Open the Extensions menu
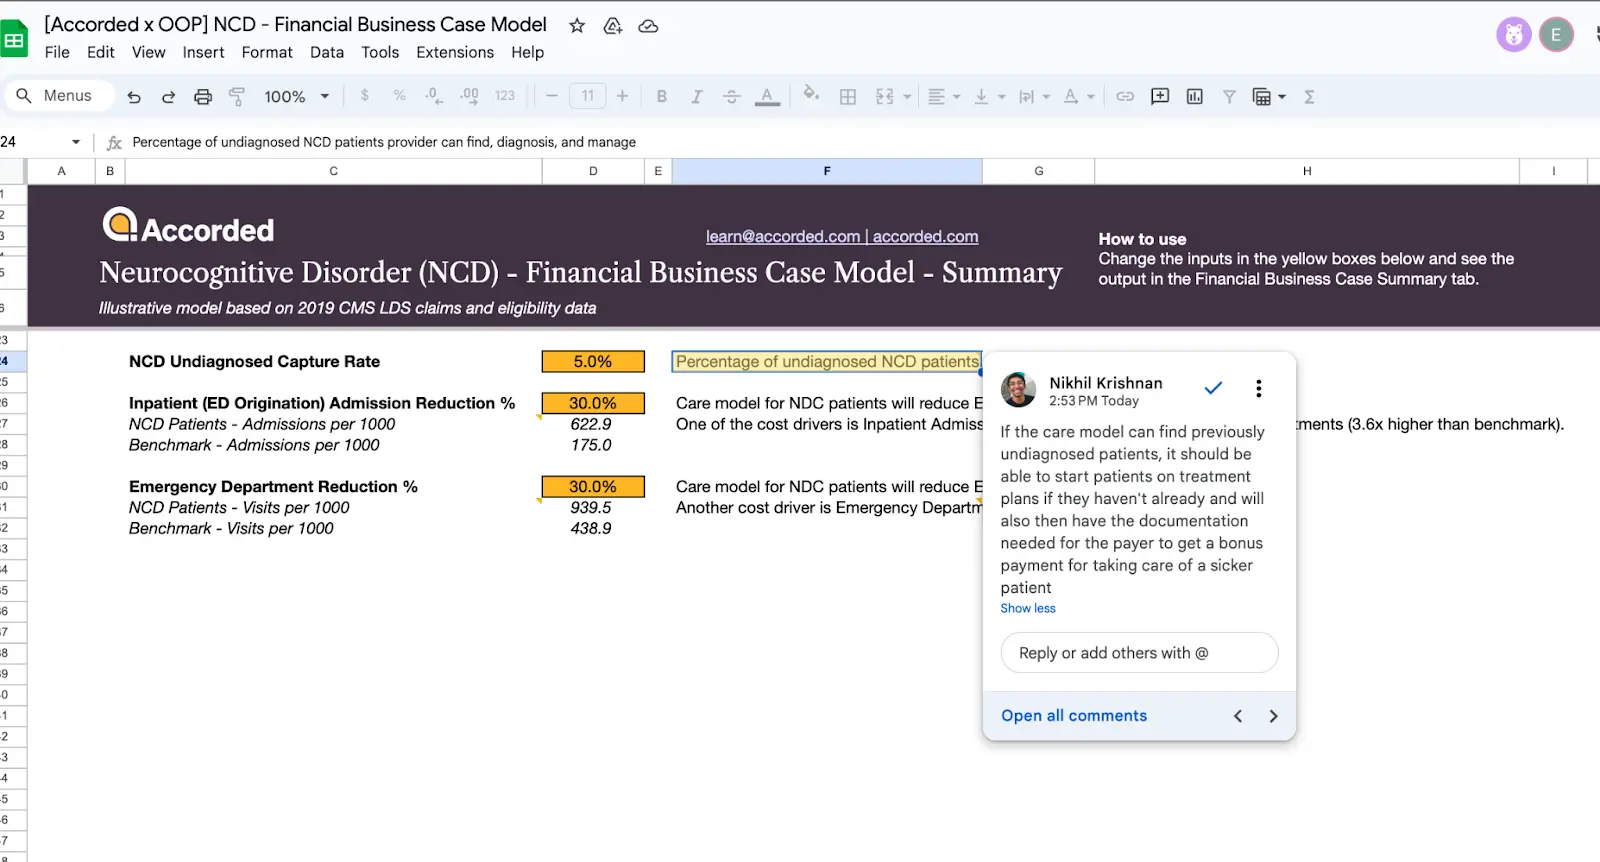This screenshot has height=862, width=1600. pos(455,52)
